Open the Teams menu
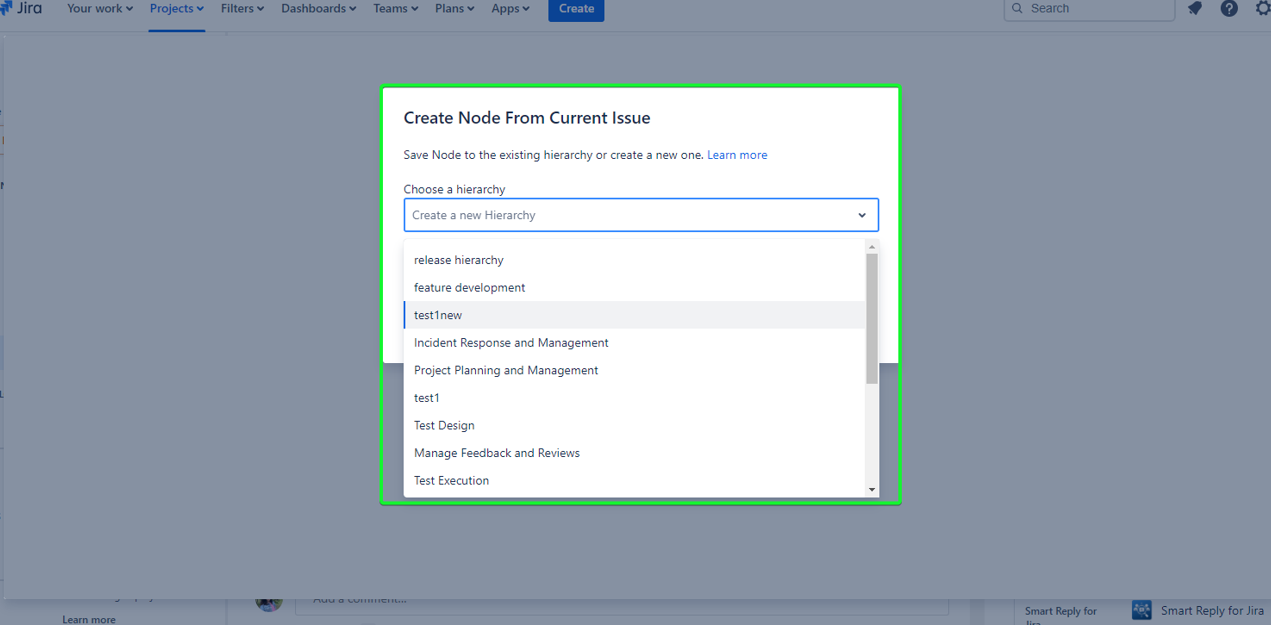 (x=395, y=8)
